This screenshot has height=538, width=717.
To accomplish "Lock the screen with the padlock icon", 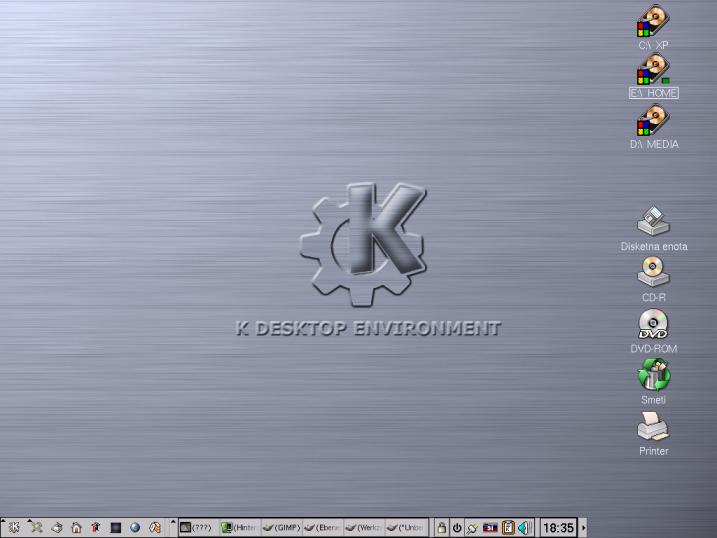I will coord(441,528).
